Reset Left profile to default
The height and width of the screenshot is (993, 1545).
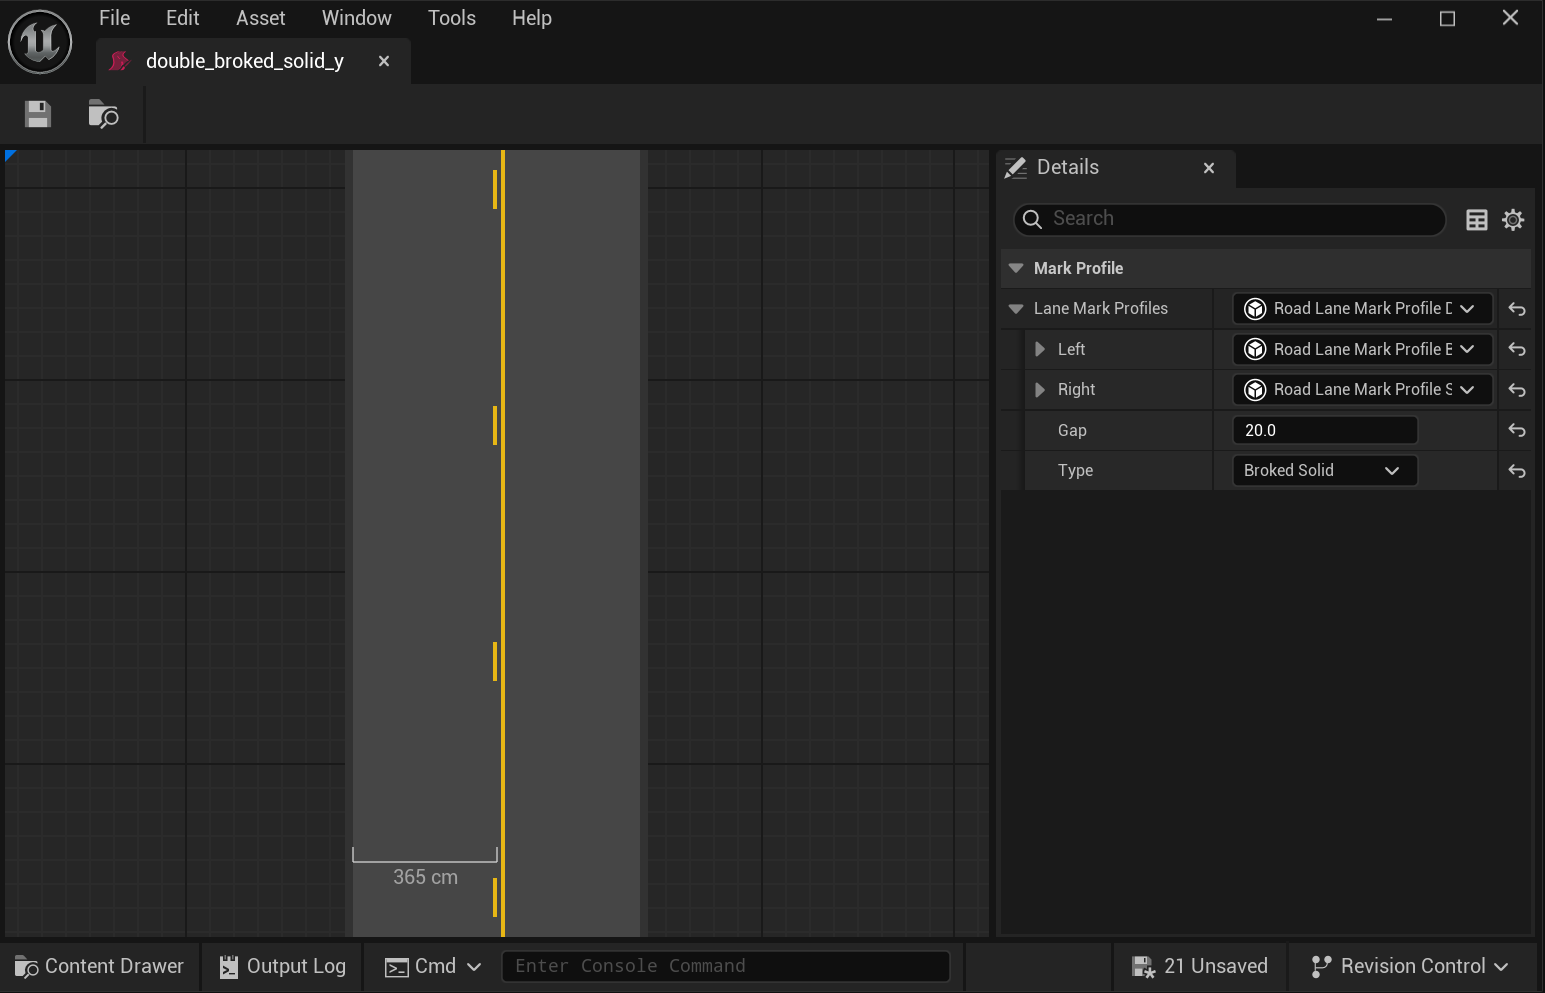1517,349
